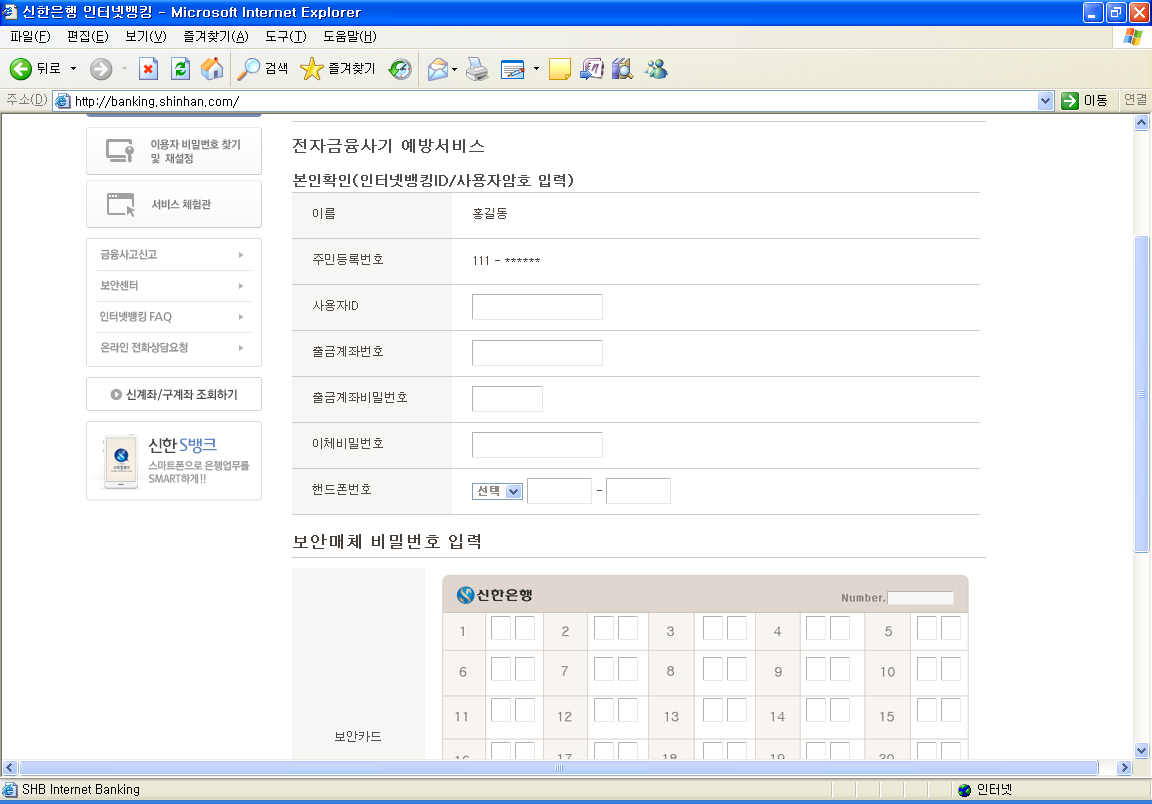This screenshot has height=804, width=1152.
Task: Open the 편집(E) menu
Action: click(87, 37)
